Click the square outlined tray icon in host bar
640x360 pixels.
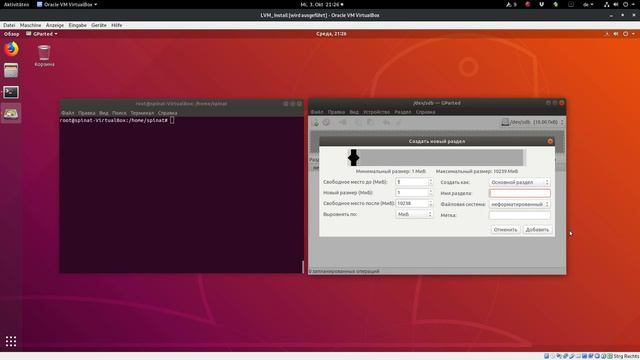[571, 4]
